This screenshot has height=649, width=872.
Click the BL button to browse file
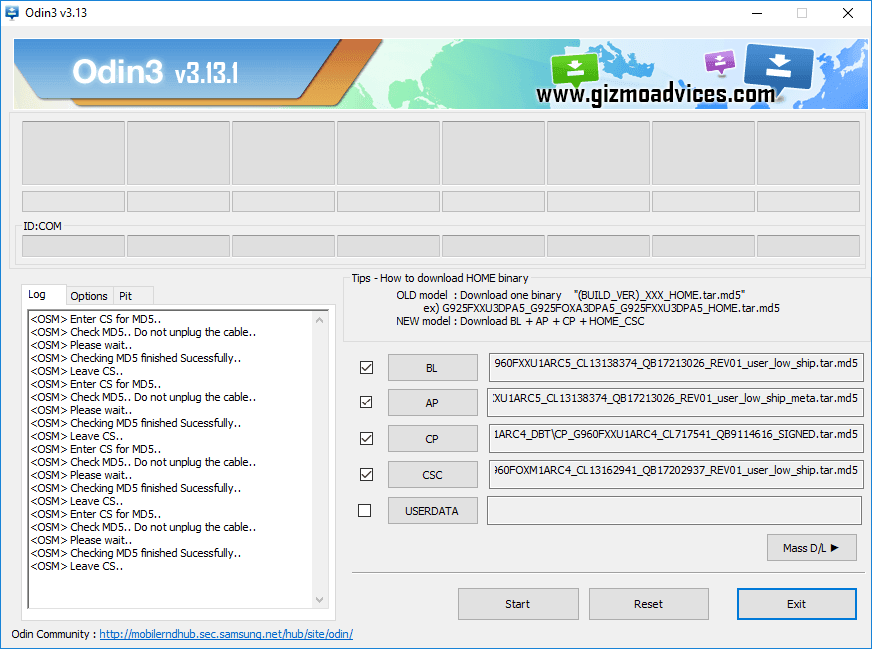coord(432,368)
